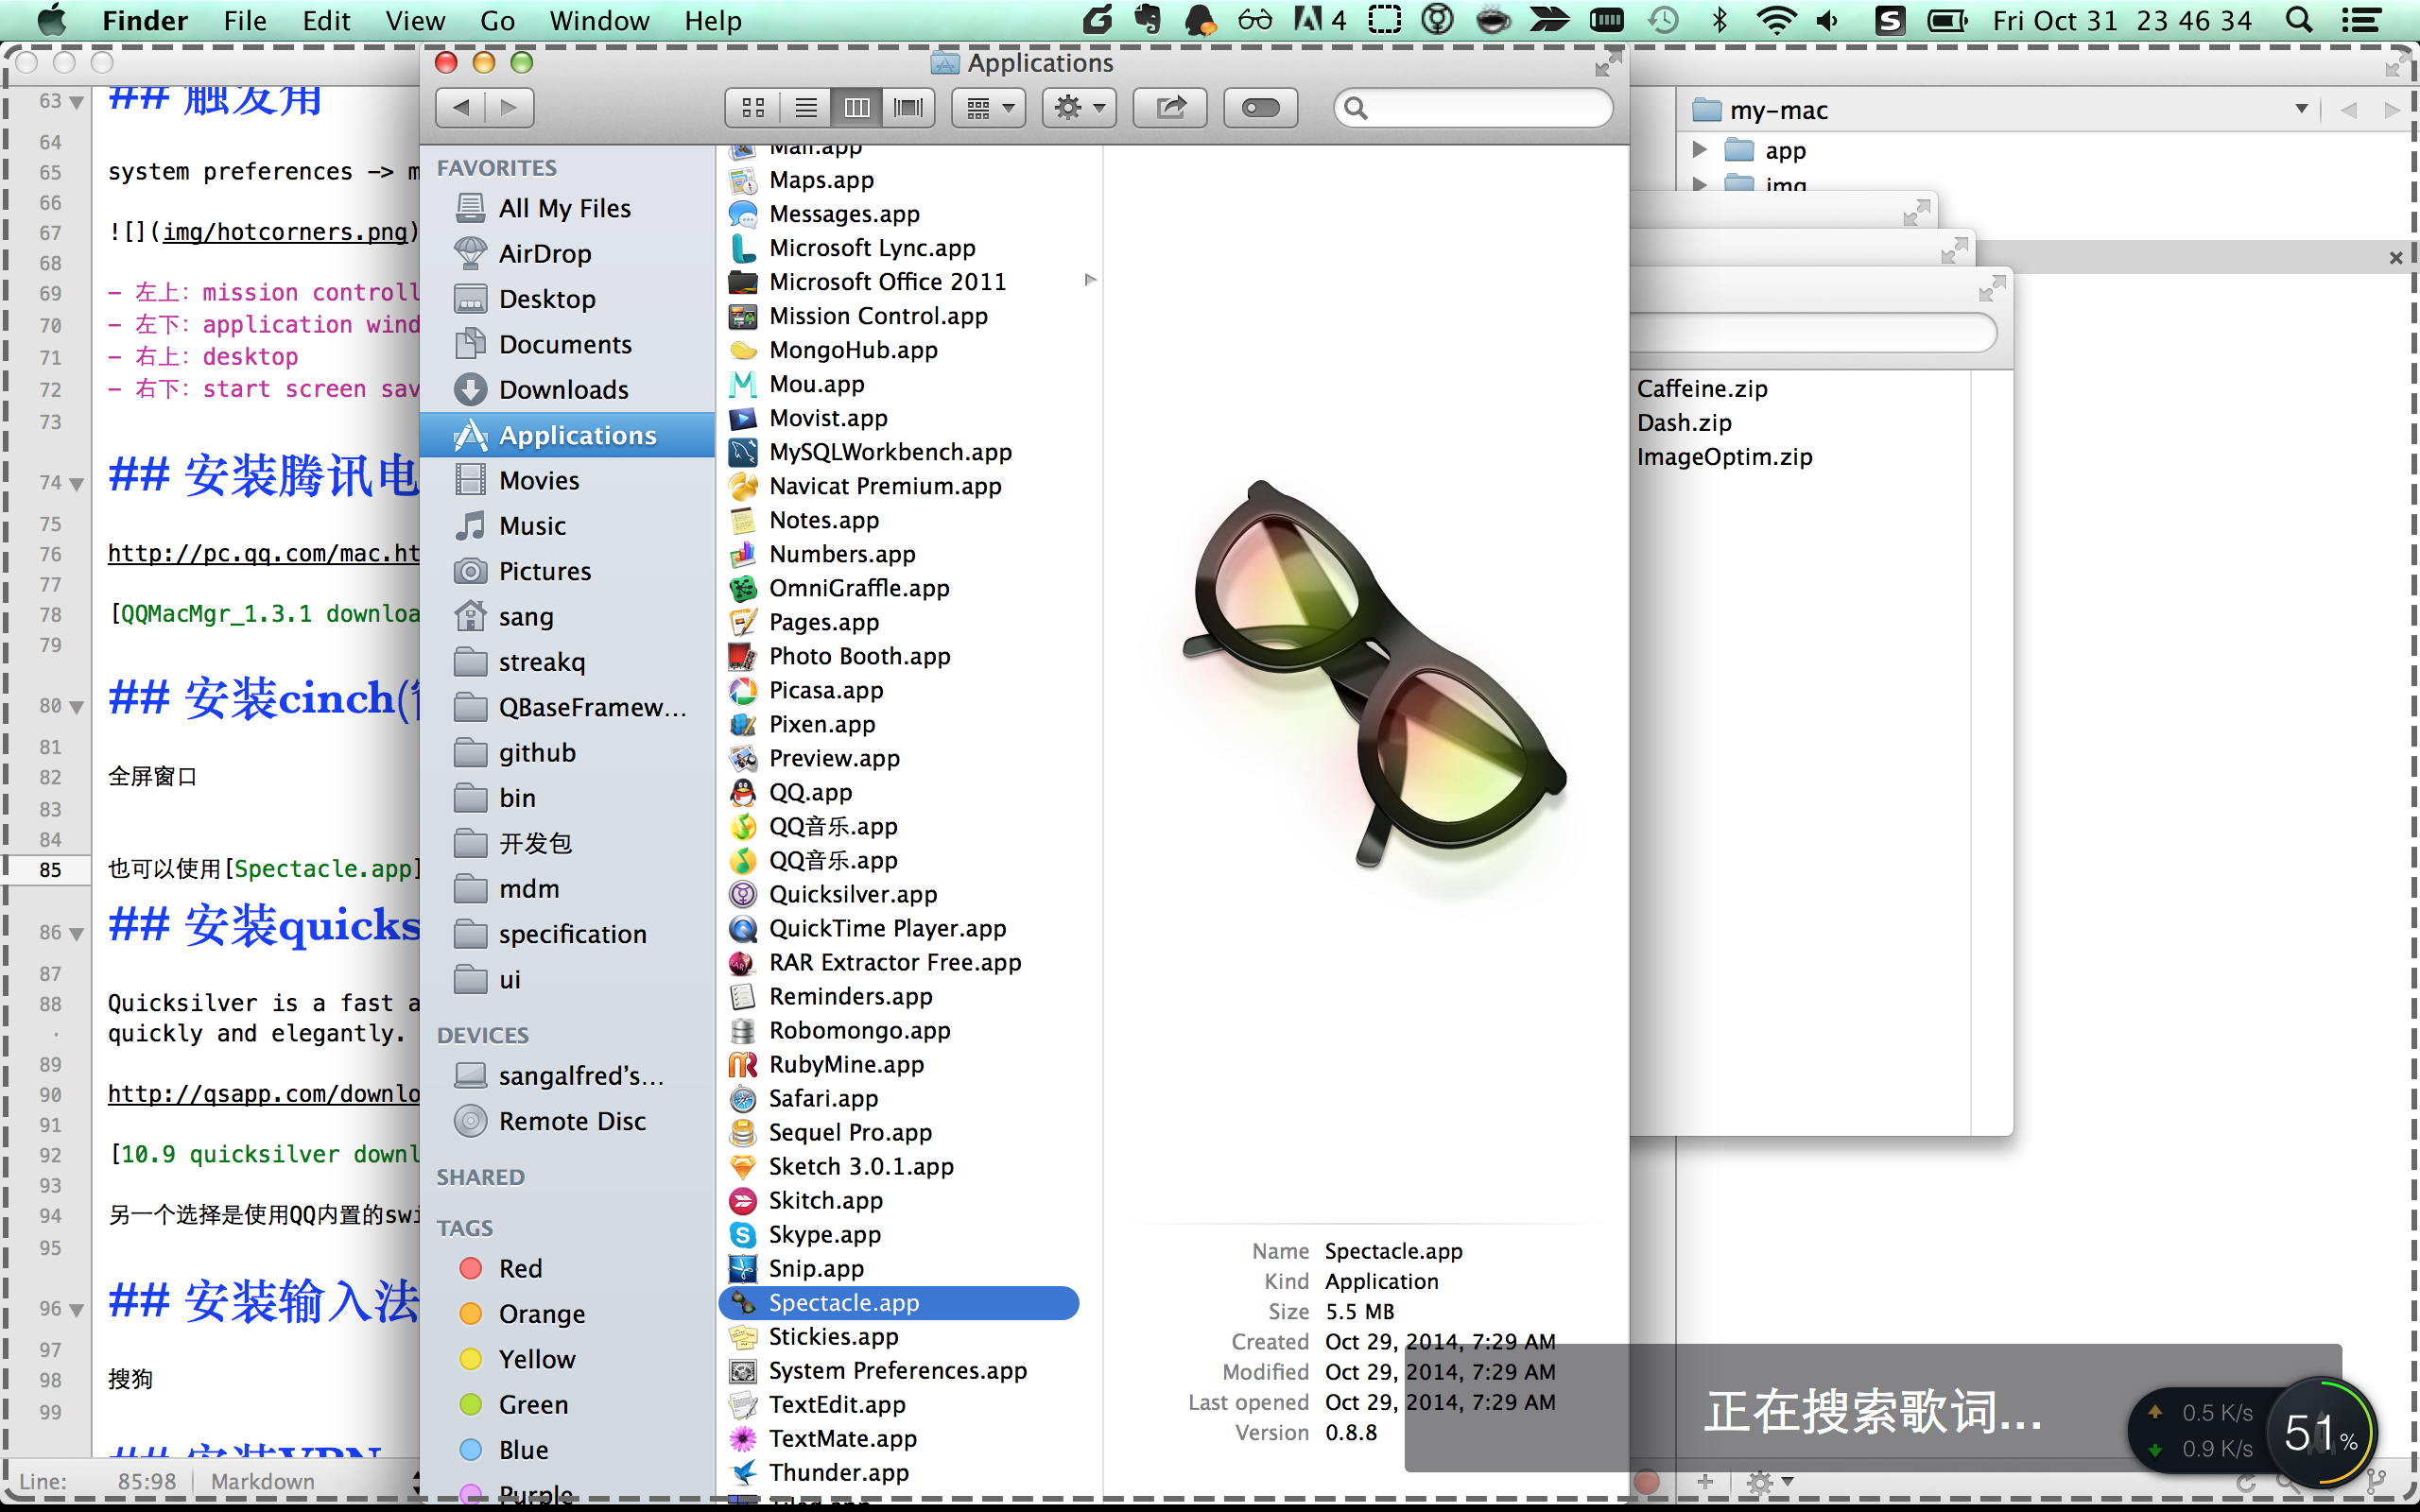Expand the app folder in my-mac
Screen dimensions: 2420x1512
point(1699,150)
